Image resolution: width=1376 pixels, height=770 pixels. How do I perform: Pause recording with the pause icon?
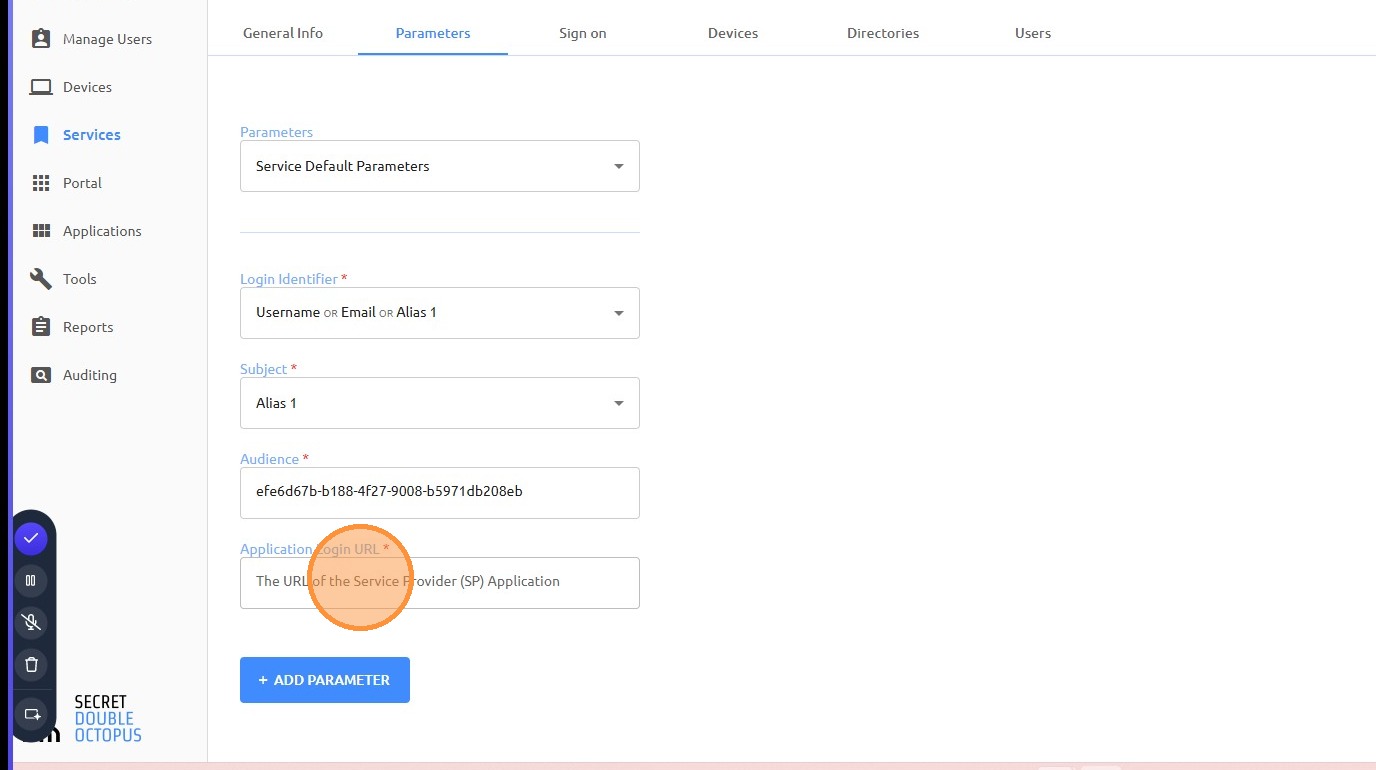(31, 580)
